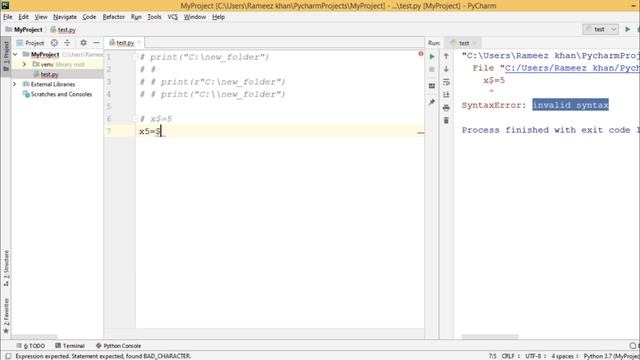This screenshot has width=640, height=360.
Task: Open the Refactor menu
Action: click(113, 17)
